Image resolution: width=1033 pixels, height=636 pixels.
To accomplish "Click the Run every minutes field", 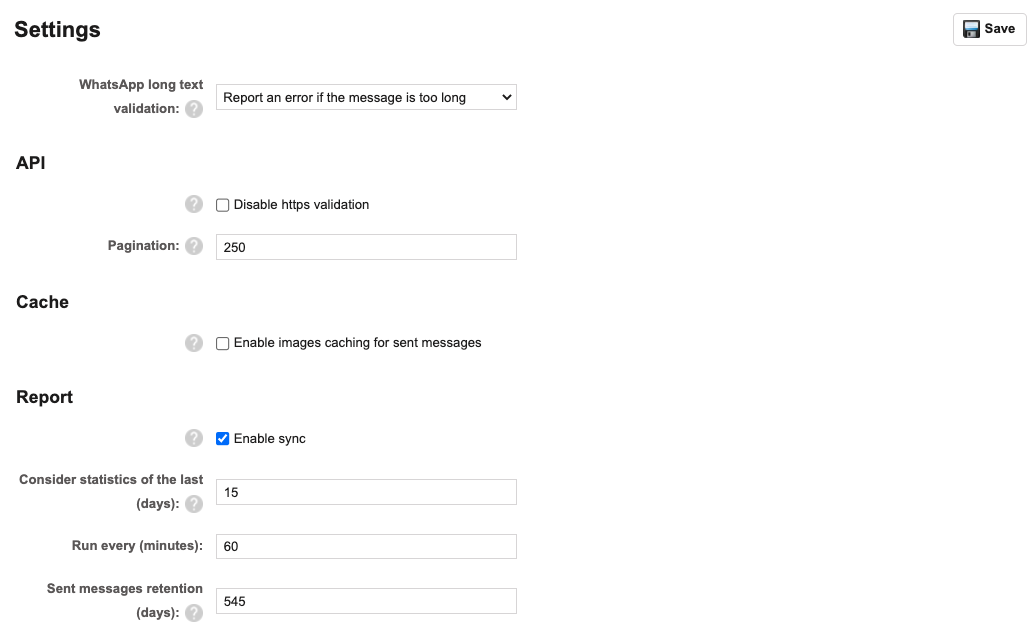I will (366, 546).
